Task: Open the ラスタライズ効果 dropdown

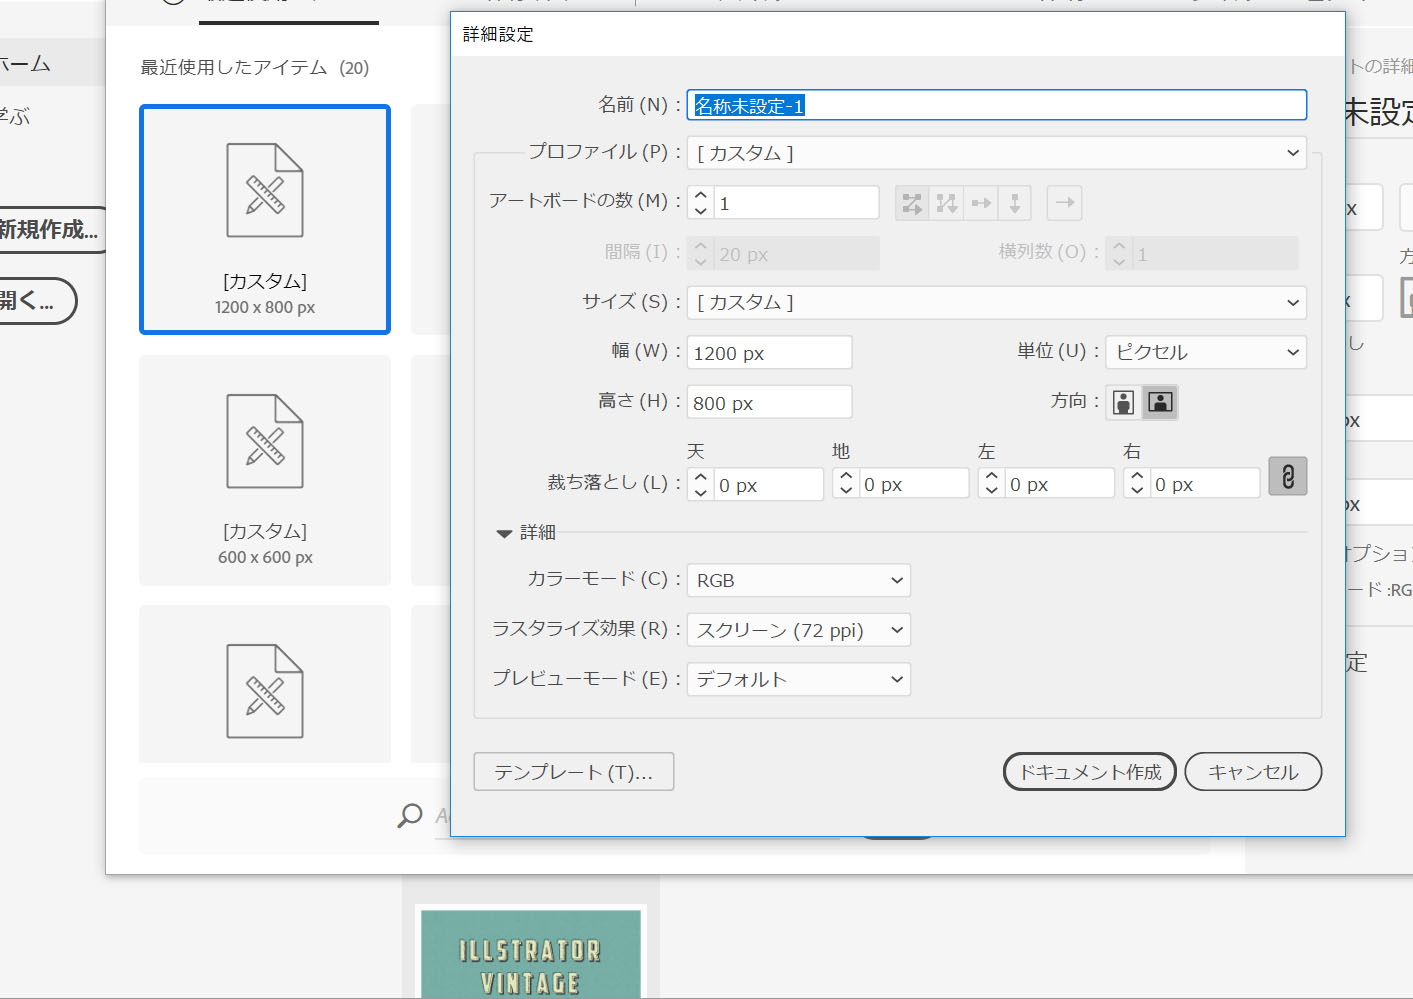Action: coord(798,631)
